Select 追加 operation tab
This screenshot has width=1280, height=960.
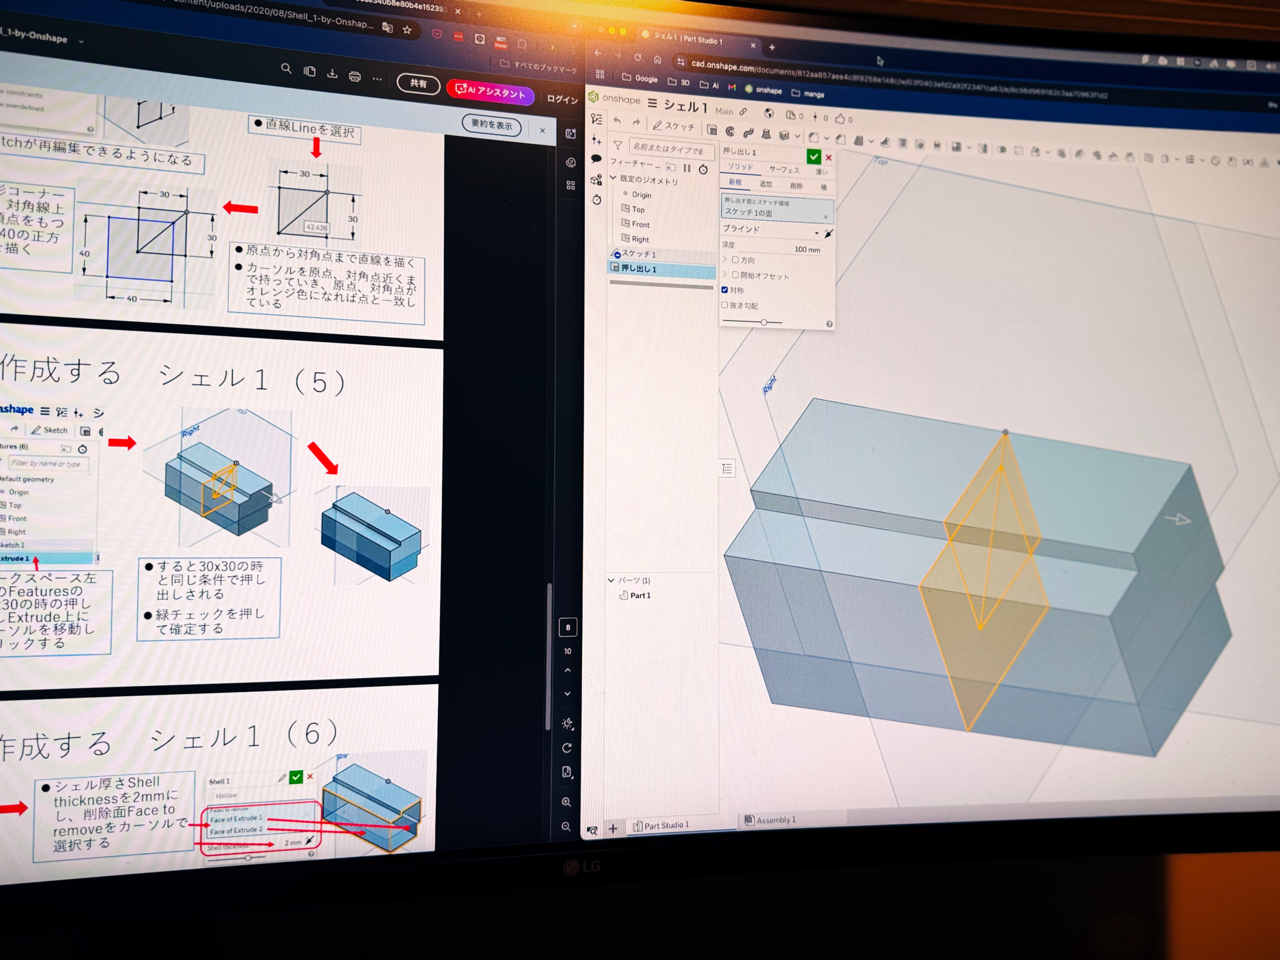click(766, 184)
